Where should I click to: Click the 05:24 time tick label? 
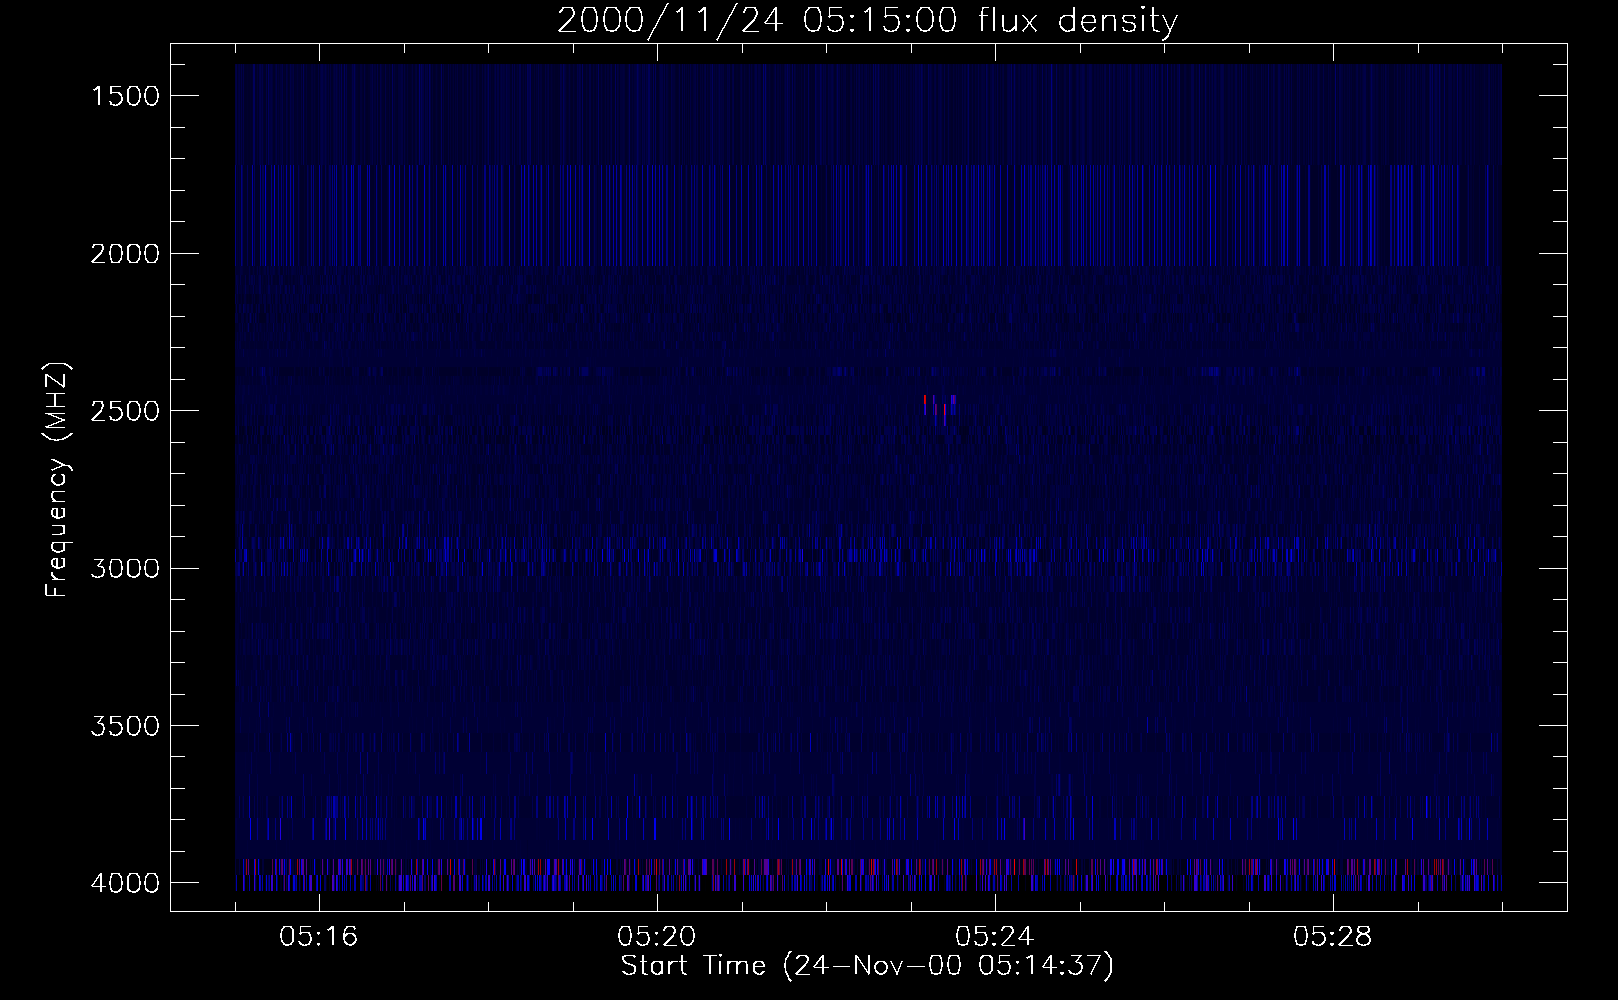click(x=995, y=937)
